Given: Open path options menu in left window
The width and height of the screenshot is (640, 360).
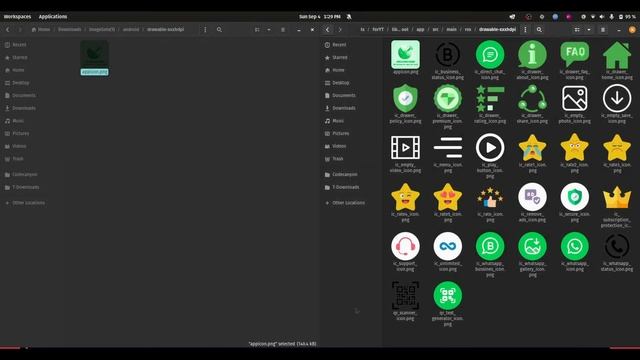Looking at the screenshot, I should tap(205, 30).
